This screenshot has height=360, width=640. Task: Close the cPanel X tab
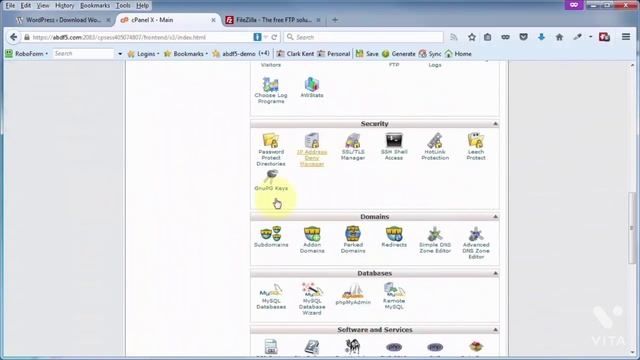point(213,20)
